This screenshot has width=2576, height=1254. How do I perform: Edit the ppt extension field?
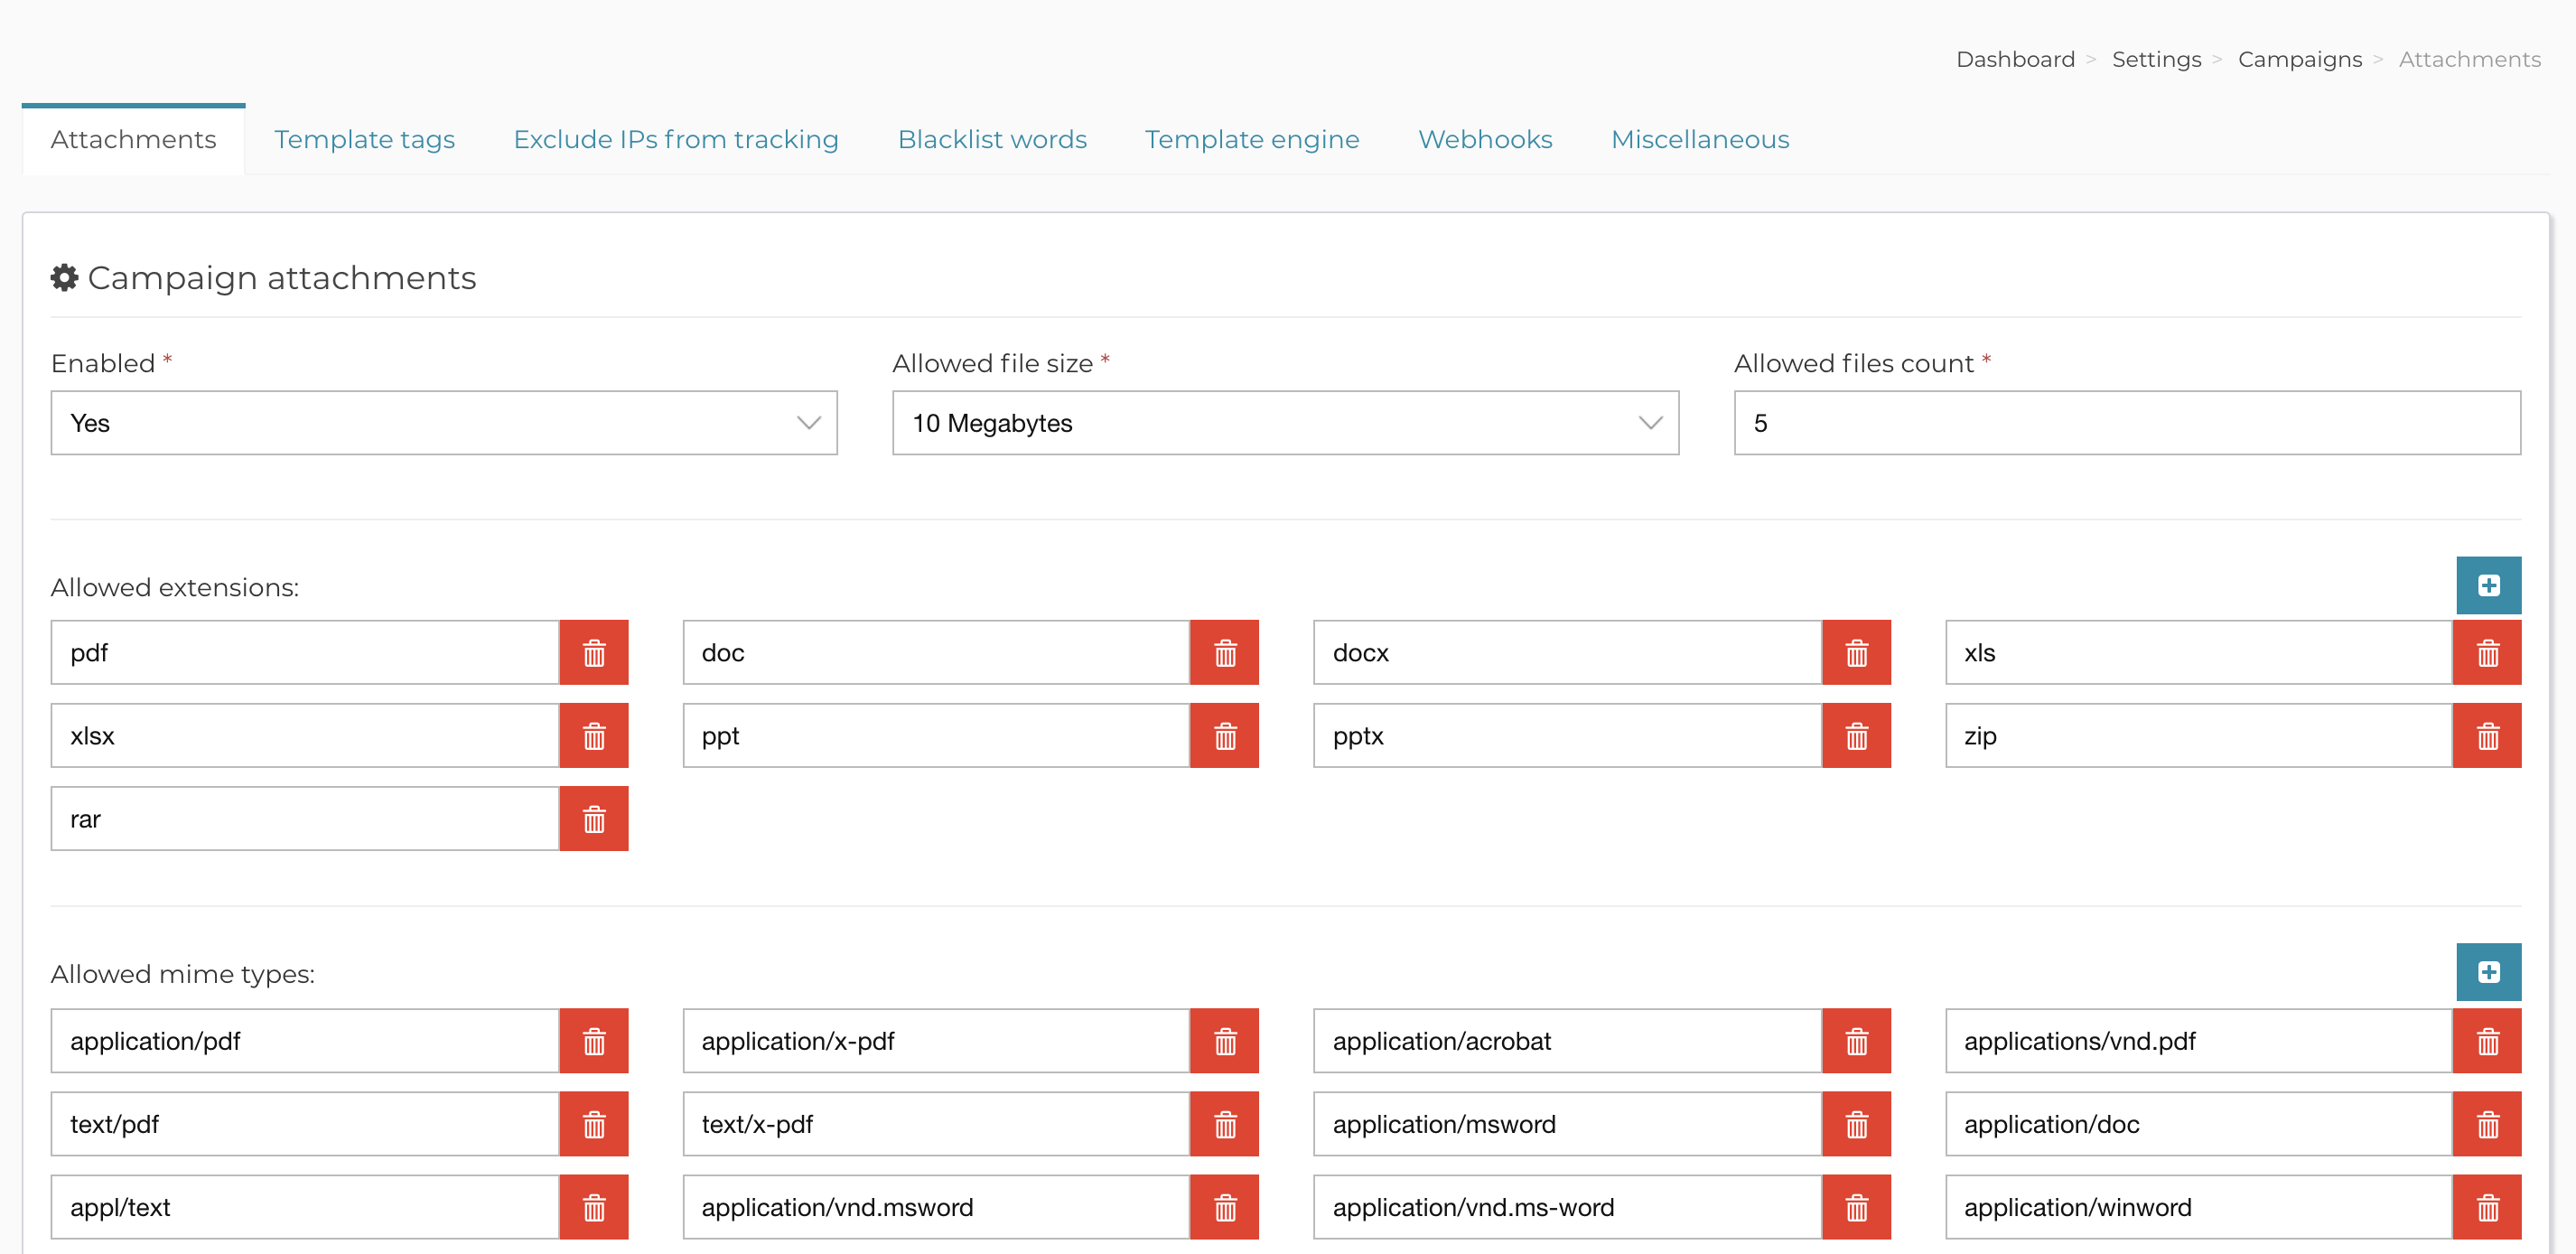tap(936, 735)
